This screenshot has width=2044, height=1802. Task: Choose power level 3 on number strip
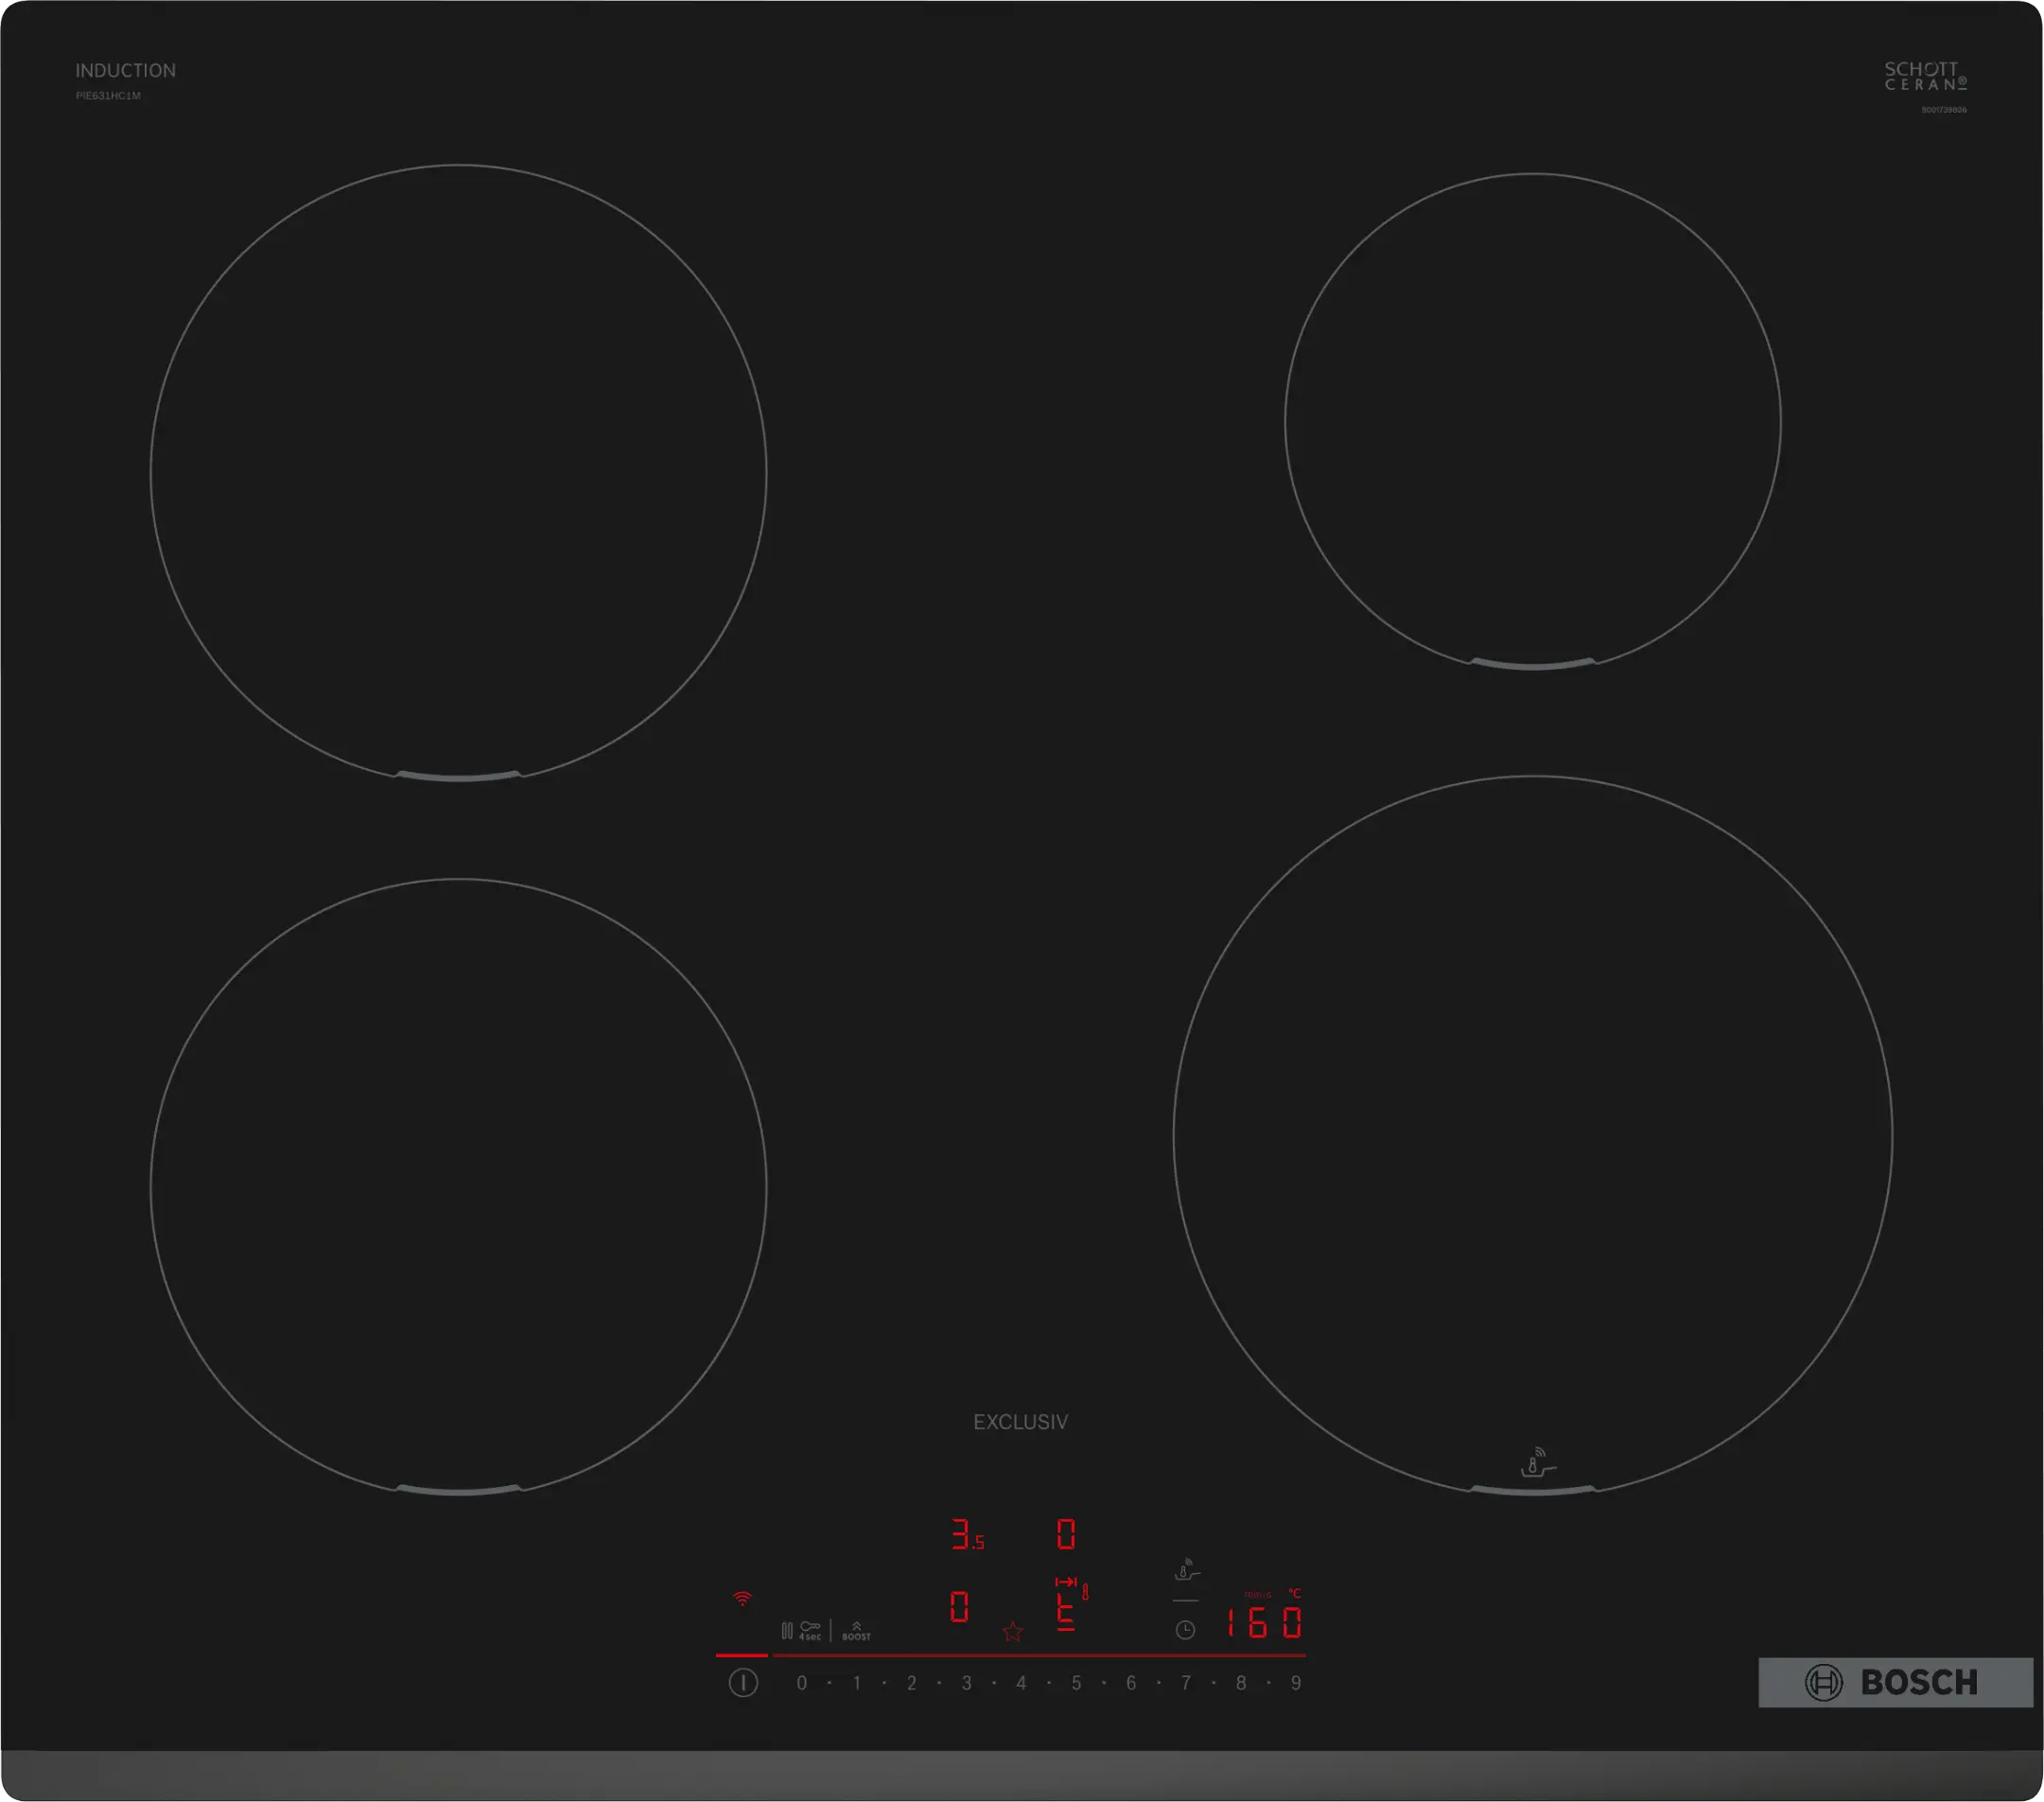click(x=966, y=1684)
